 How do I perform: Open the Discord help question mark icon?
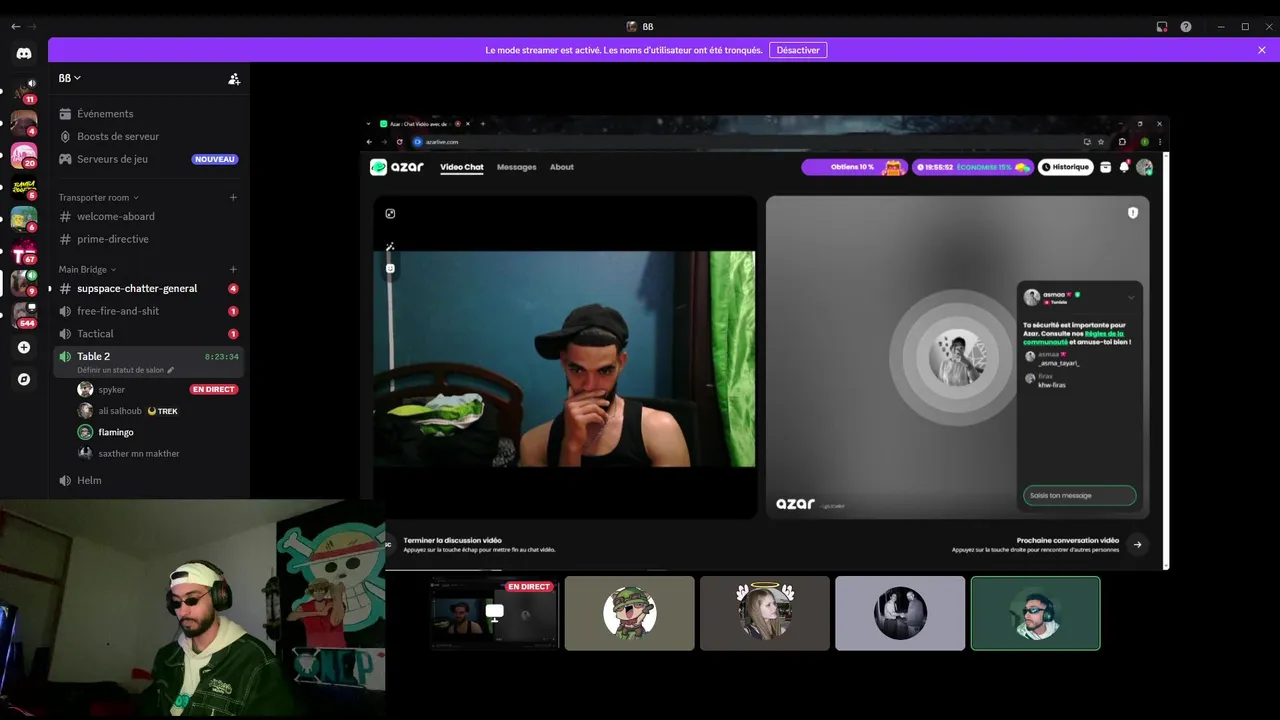(1186, 27)
